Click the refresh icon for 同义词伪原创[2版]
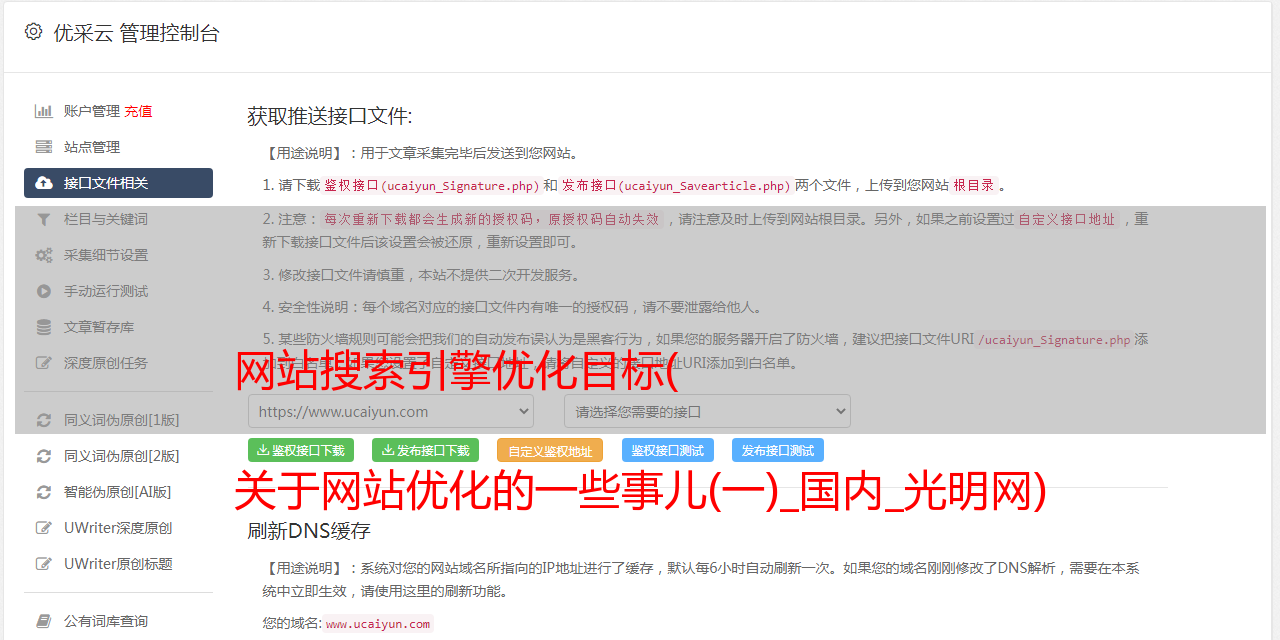This screenshot has height=640, width=1280. point(44,456)
